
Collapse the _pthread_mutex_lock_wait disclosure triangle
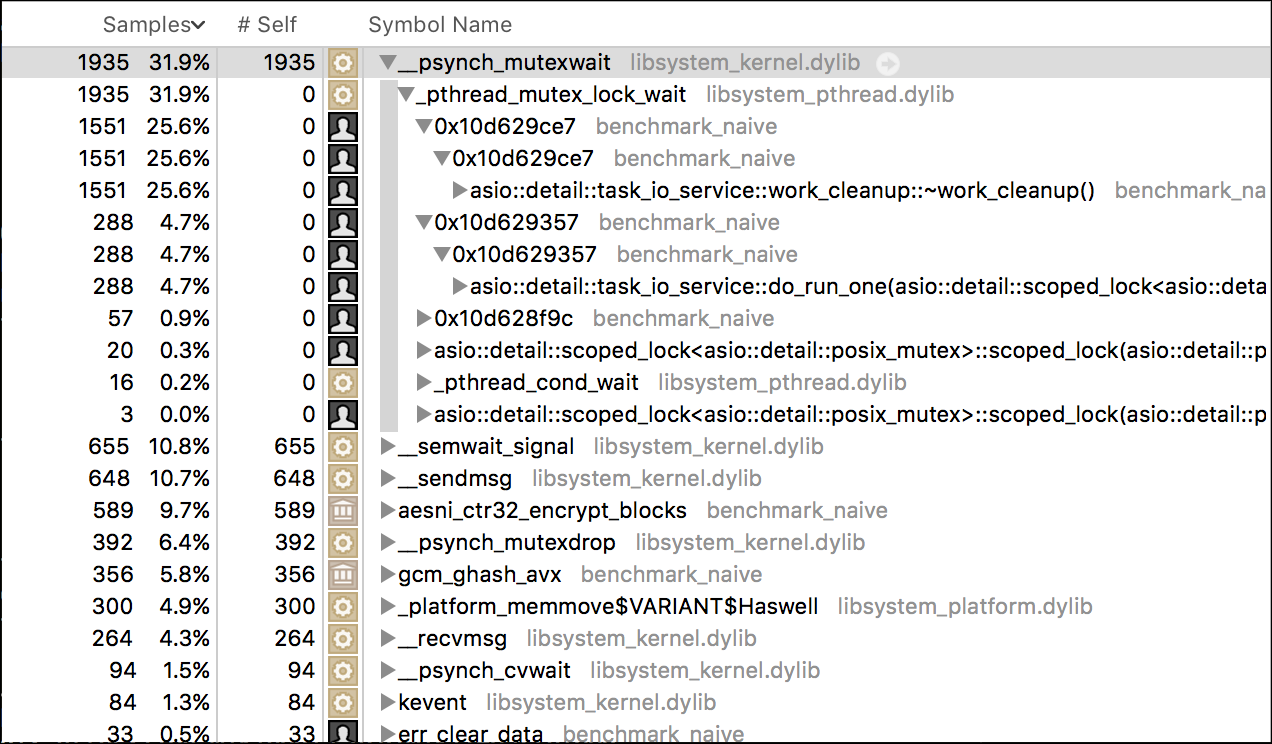(406, 95)
